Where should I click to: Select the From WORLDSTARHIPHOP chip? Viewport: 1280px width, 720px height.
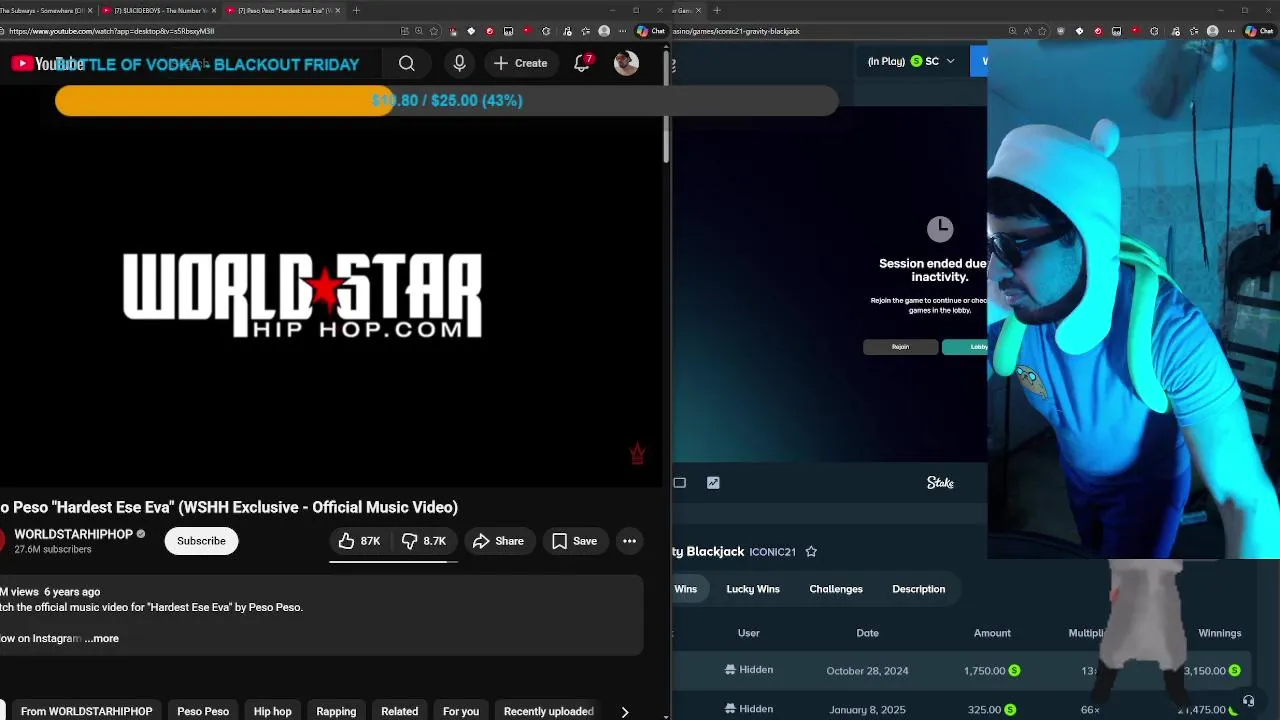pos(86,711)
